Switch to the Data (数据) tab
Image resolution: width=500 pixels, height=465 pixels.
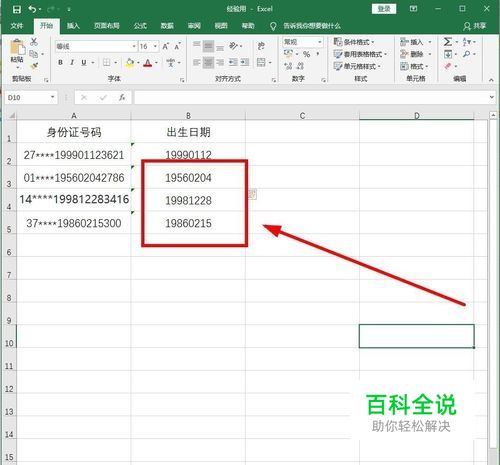pos(167,26)
